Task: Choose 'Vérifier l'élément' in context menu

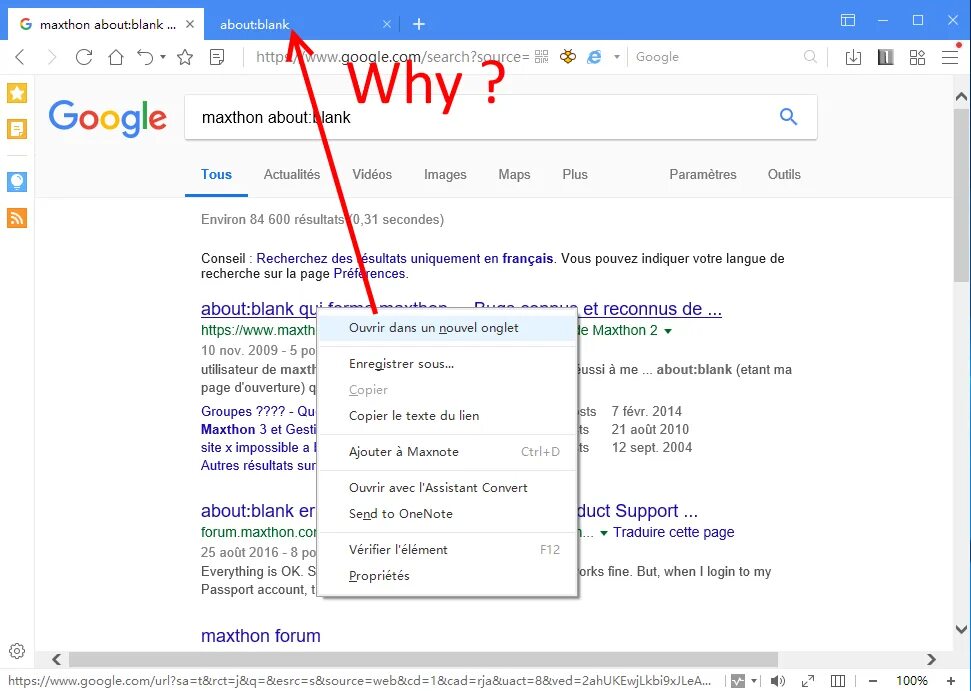Action: [447, 549]
